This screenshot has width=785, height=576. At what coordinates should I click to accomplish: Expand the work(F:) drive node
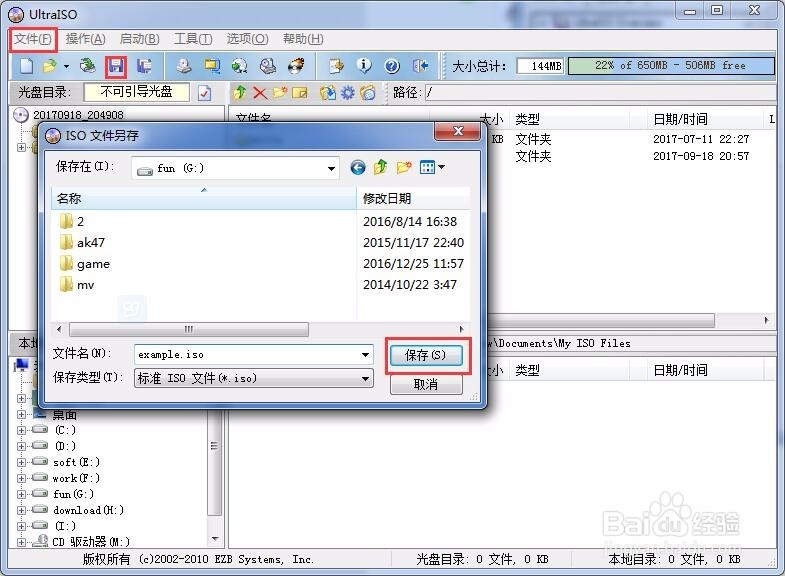(21, 478)
